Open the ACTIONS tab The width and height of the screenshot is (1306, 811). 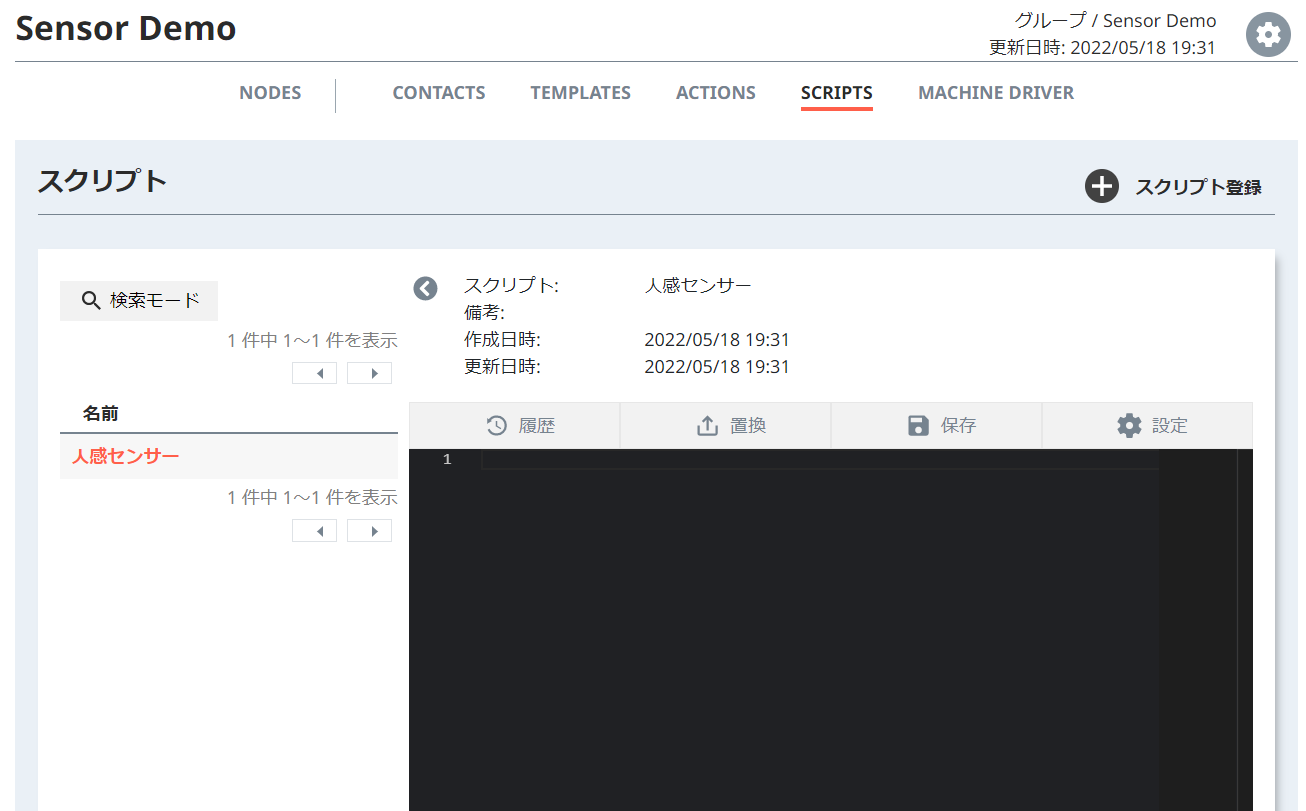[715, 92]
